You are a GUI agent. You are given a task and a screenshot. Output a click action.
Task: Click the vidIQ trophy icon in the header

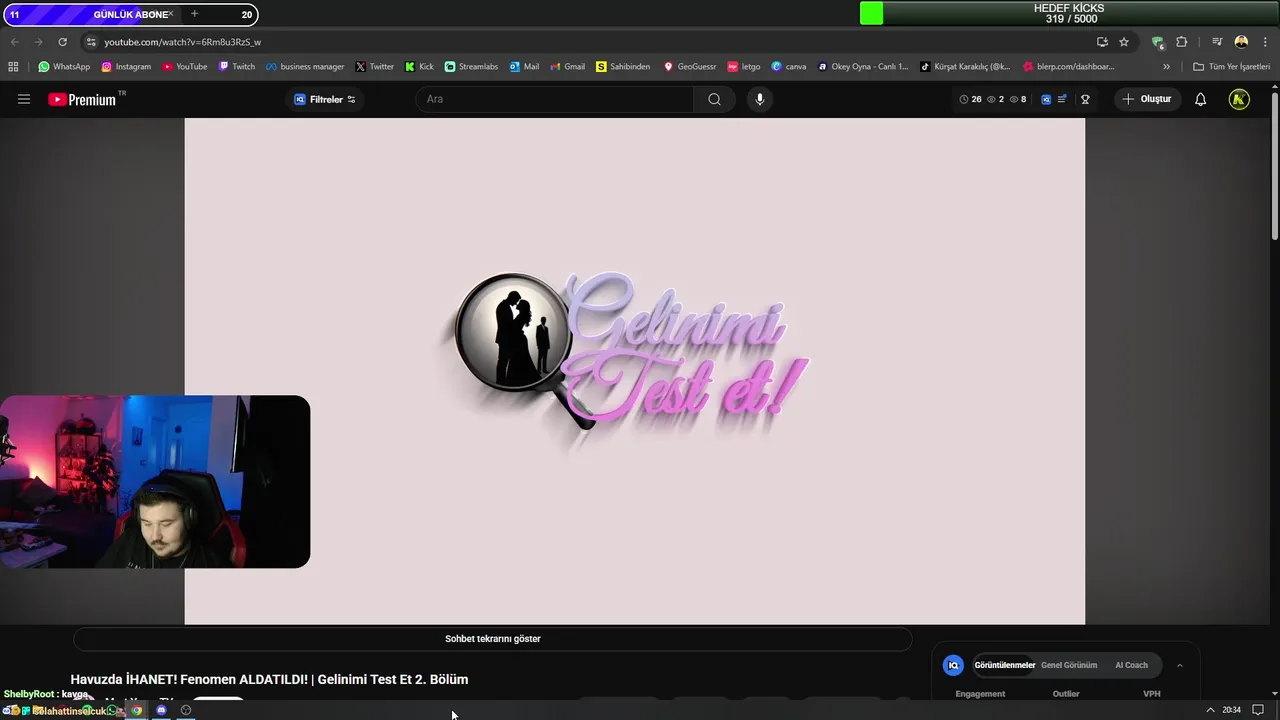point(1085,99)
